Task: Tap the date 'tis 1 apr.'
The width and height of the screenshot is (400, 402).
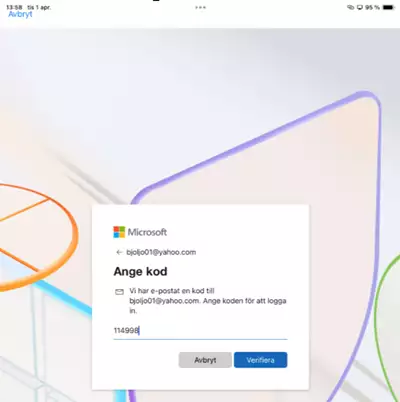Action: (x=39, y=7)
